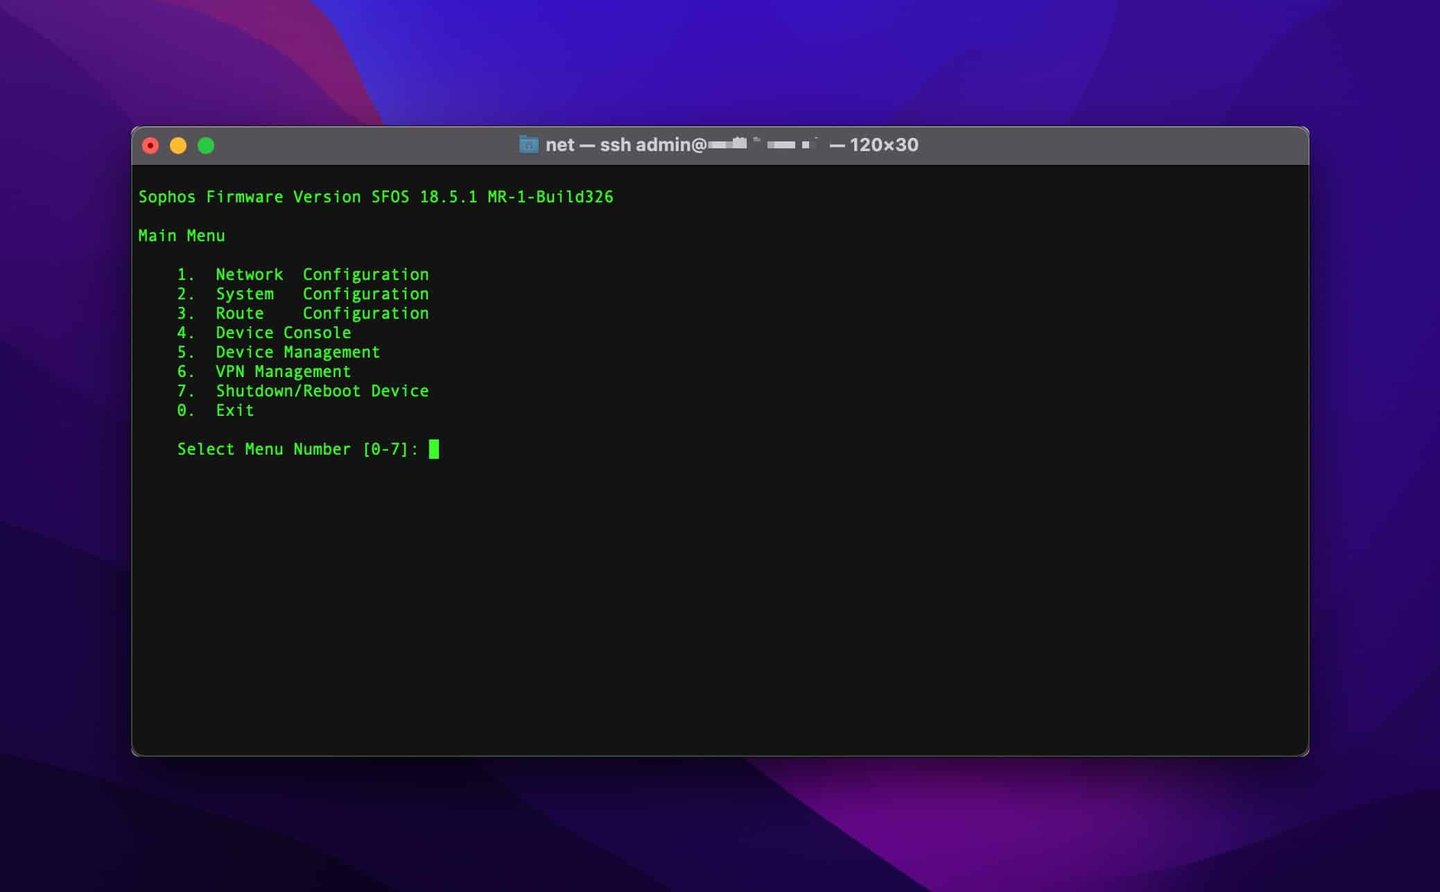Click the Sophos Firmware Version line
Viewport: 1440px width, 892px height.
point(376,197)
